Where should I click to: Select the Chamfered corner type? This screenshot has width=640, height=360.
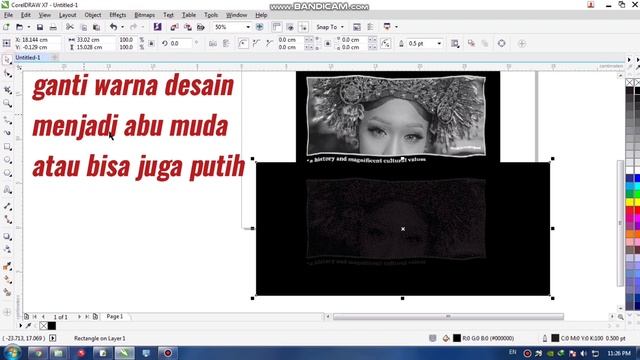click(x=269, y=43)
